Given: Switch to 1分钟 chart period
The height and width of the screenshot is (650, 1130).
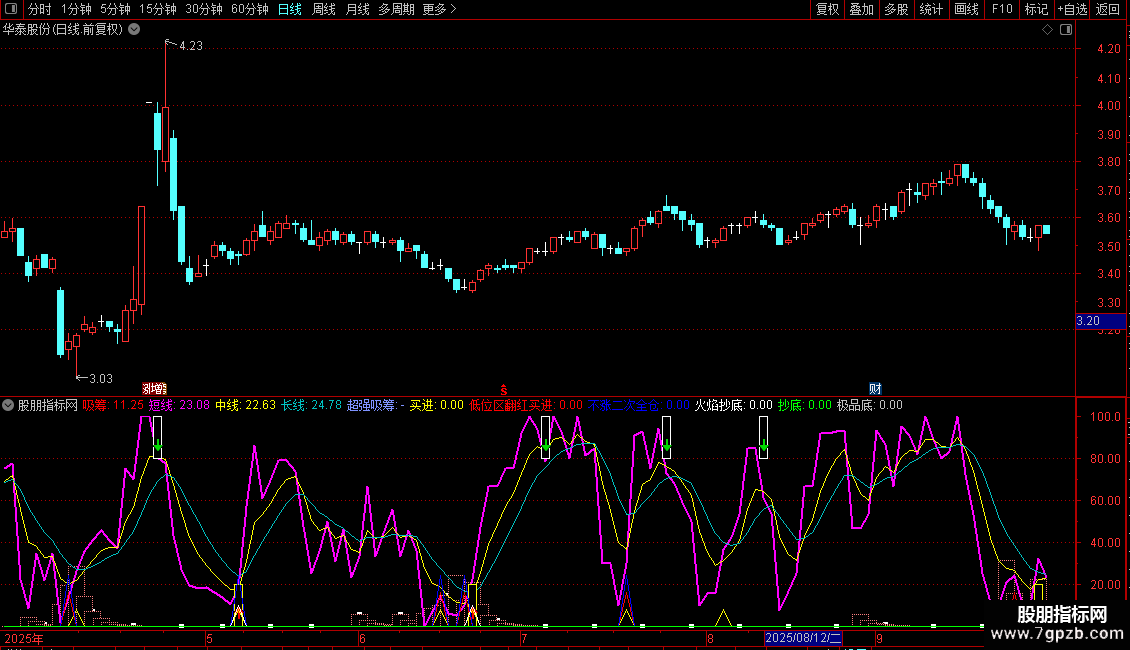Looking at the screenshot, I should click(x=76, y=9).
